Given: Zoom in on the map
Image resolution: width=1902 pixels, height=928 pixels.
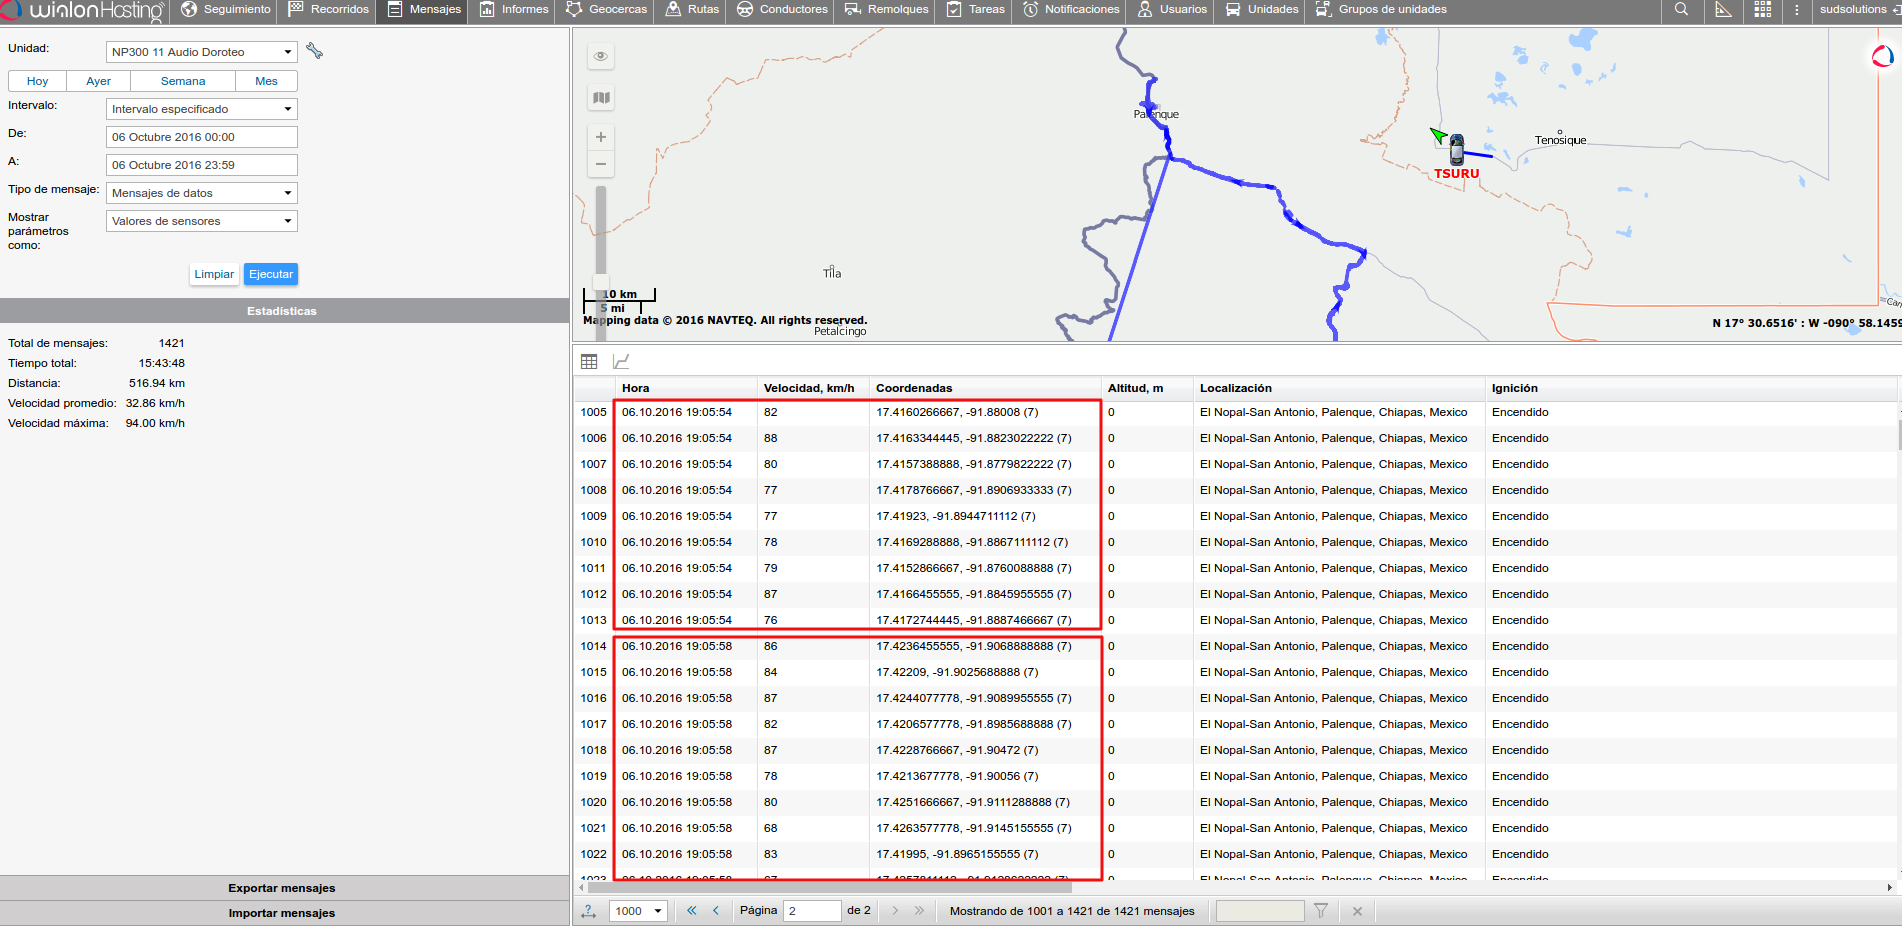Looking at the screenshot, I should click(x=601, y=137).
